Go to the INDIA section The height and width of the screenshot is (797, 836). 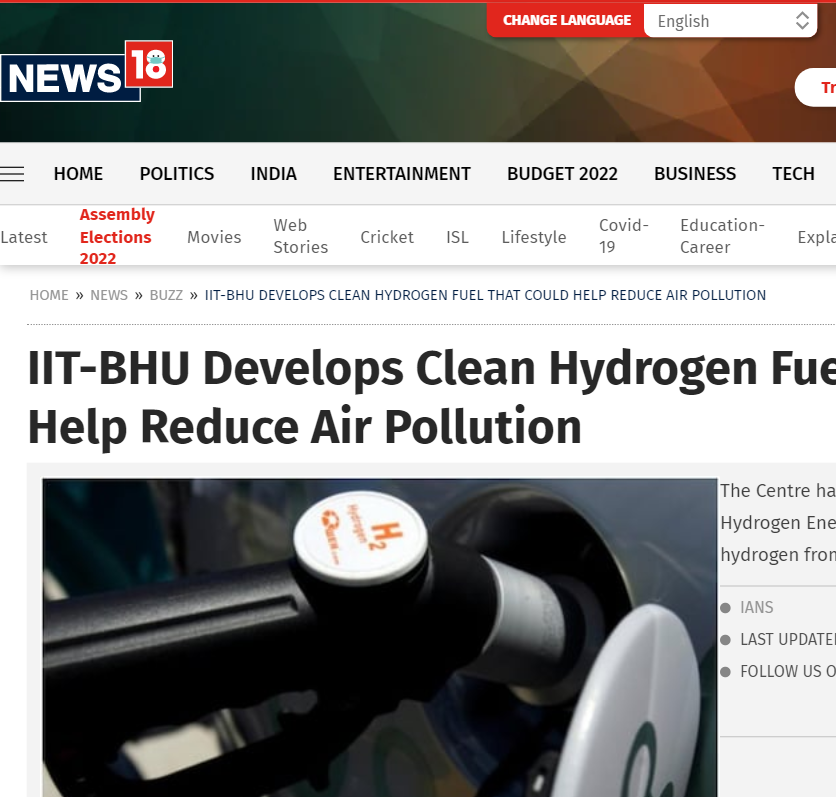tap(273, 173)
